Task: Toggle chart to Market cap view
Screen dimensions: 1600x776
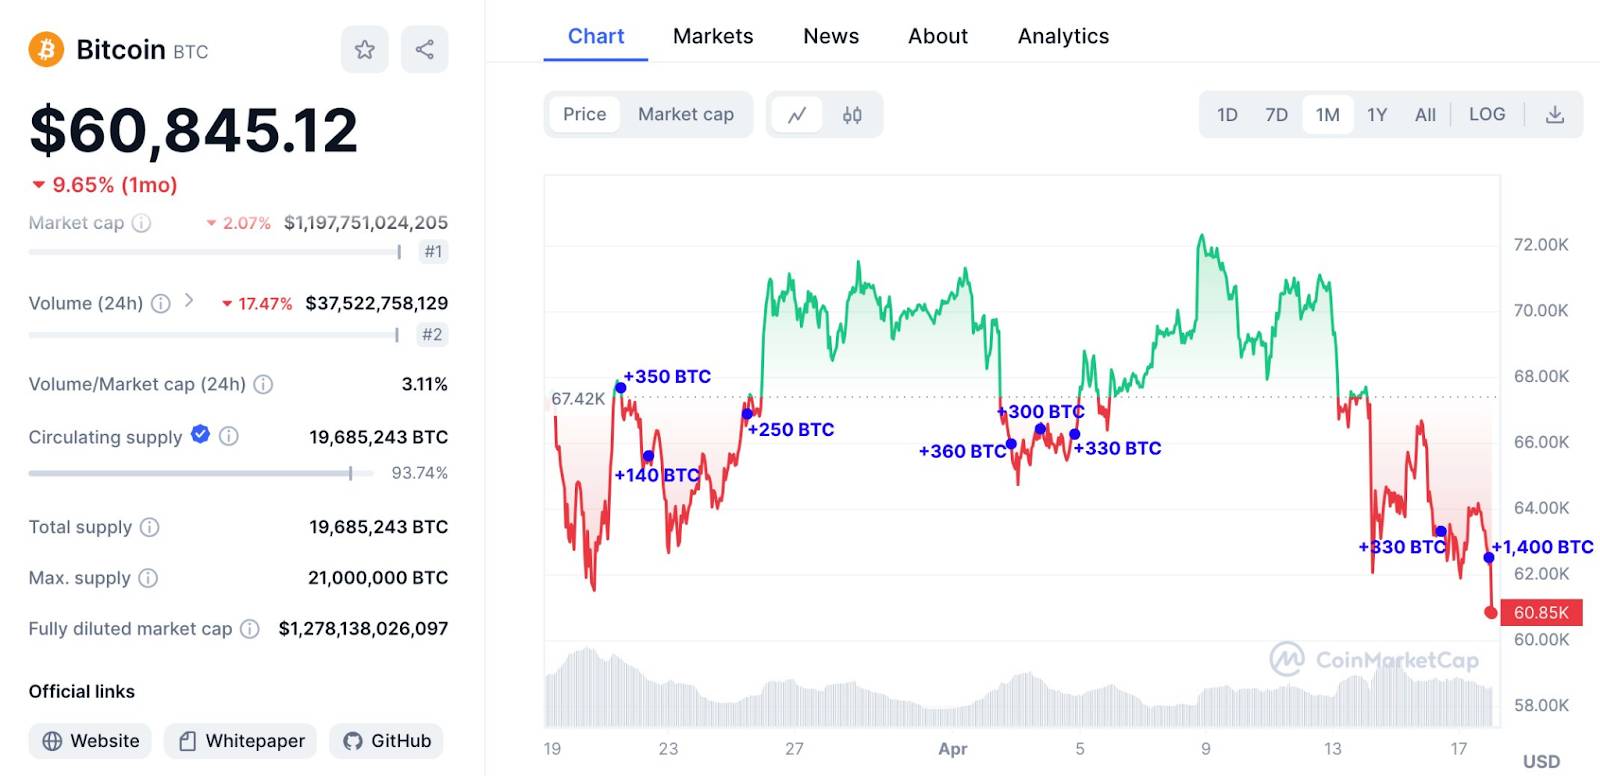Action: coord(686,115)
